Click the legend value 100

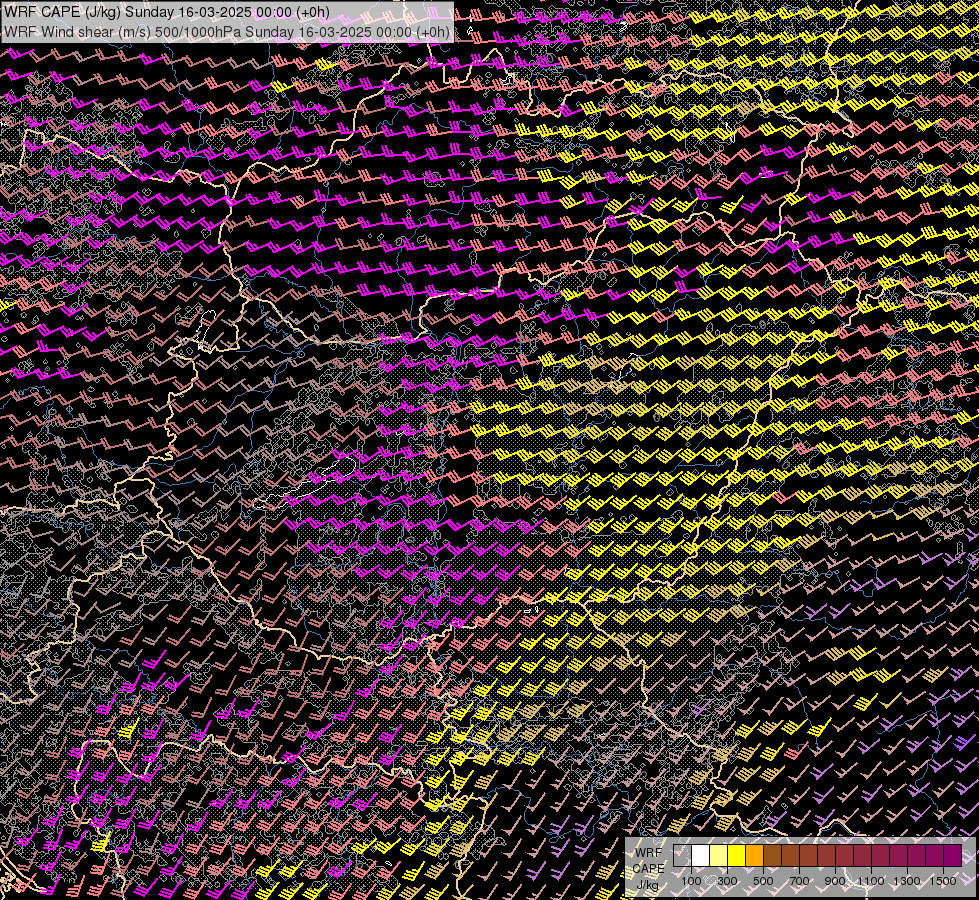(691, 881)
